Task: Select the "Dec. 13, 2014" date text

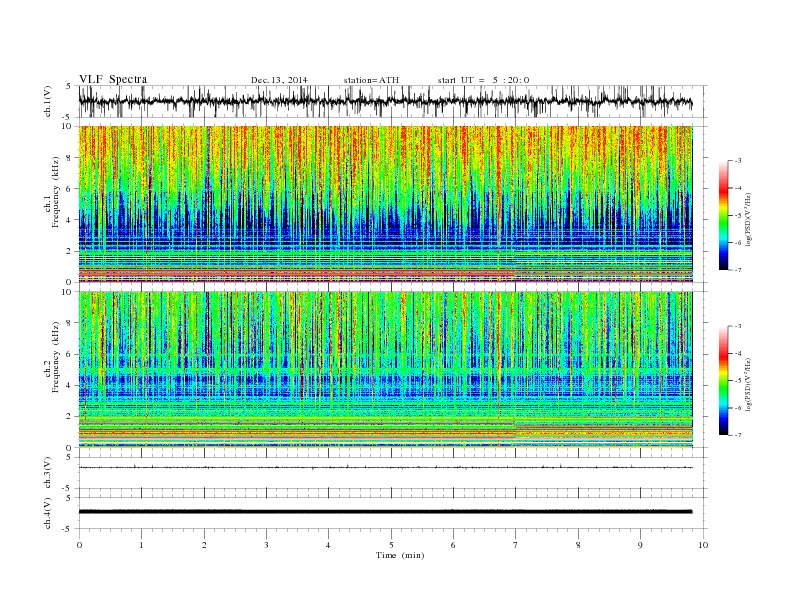Action: pyautogui.click(x=279, y=80)
